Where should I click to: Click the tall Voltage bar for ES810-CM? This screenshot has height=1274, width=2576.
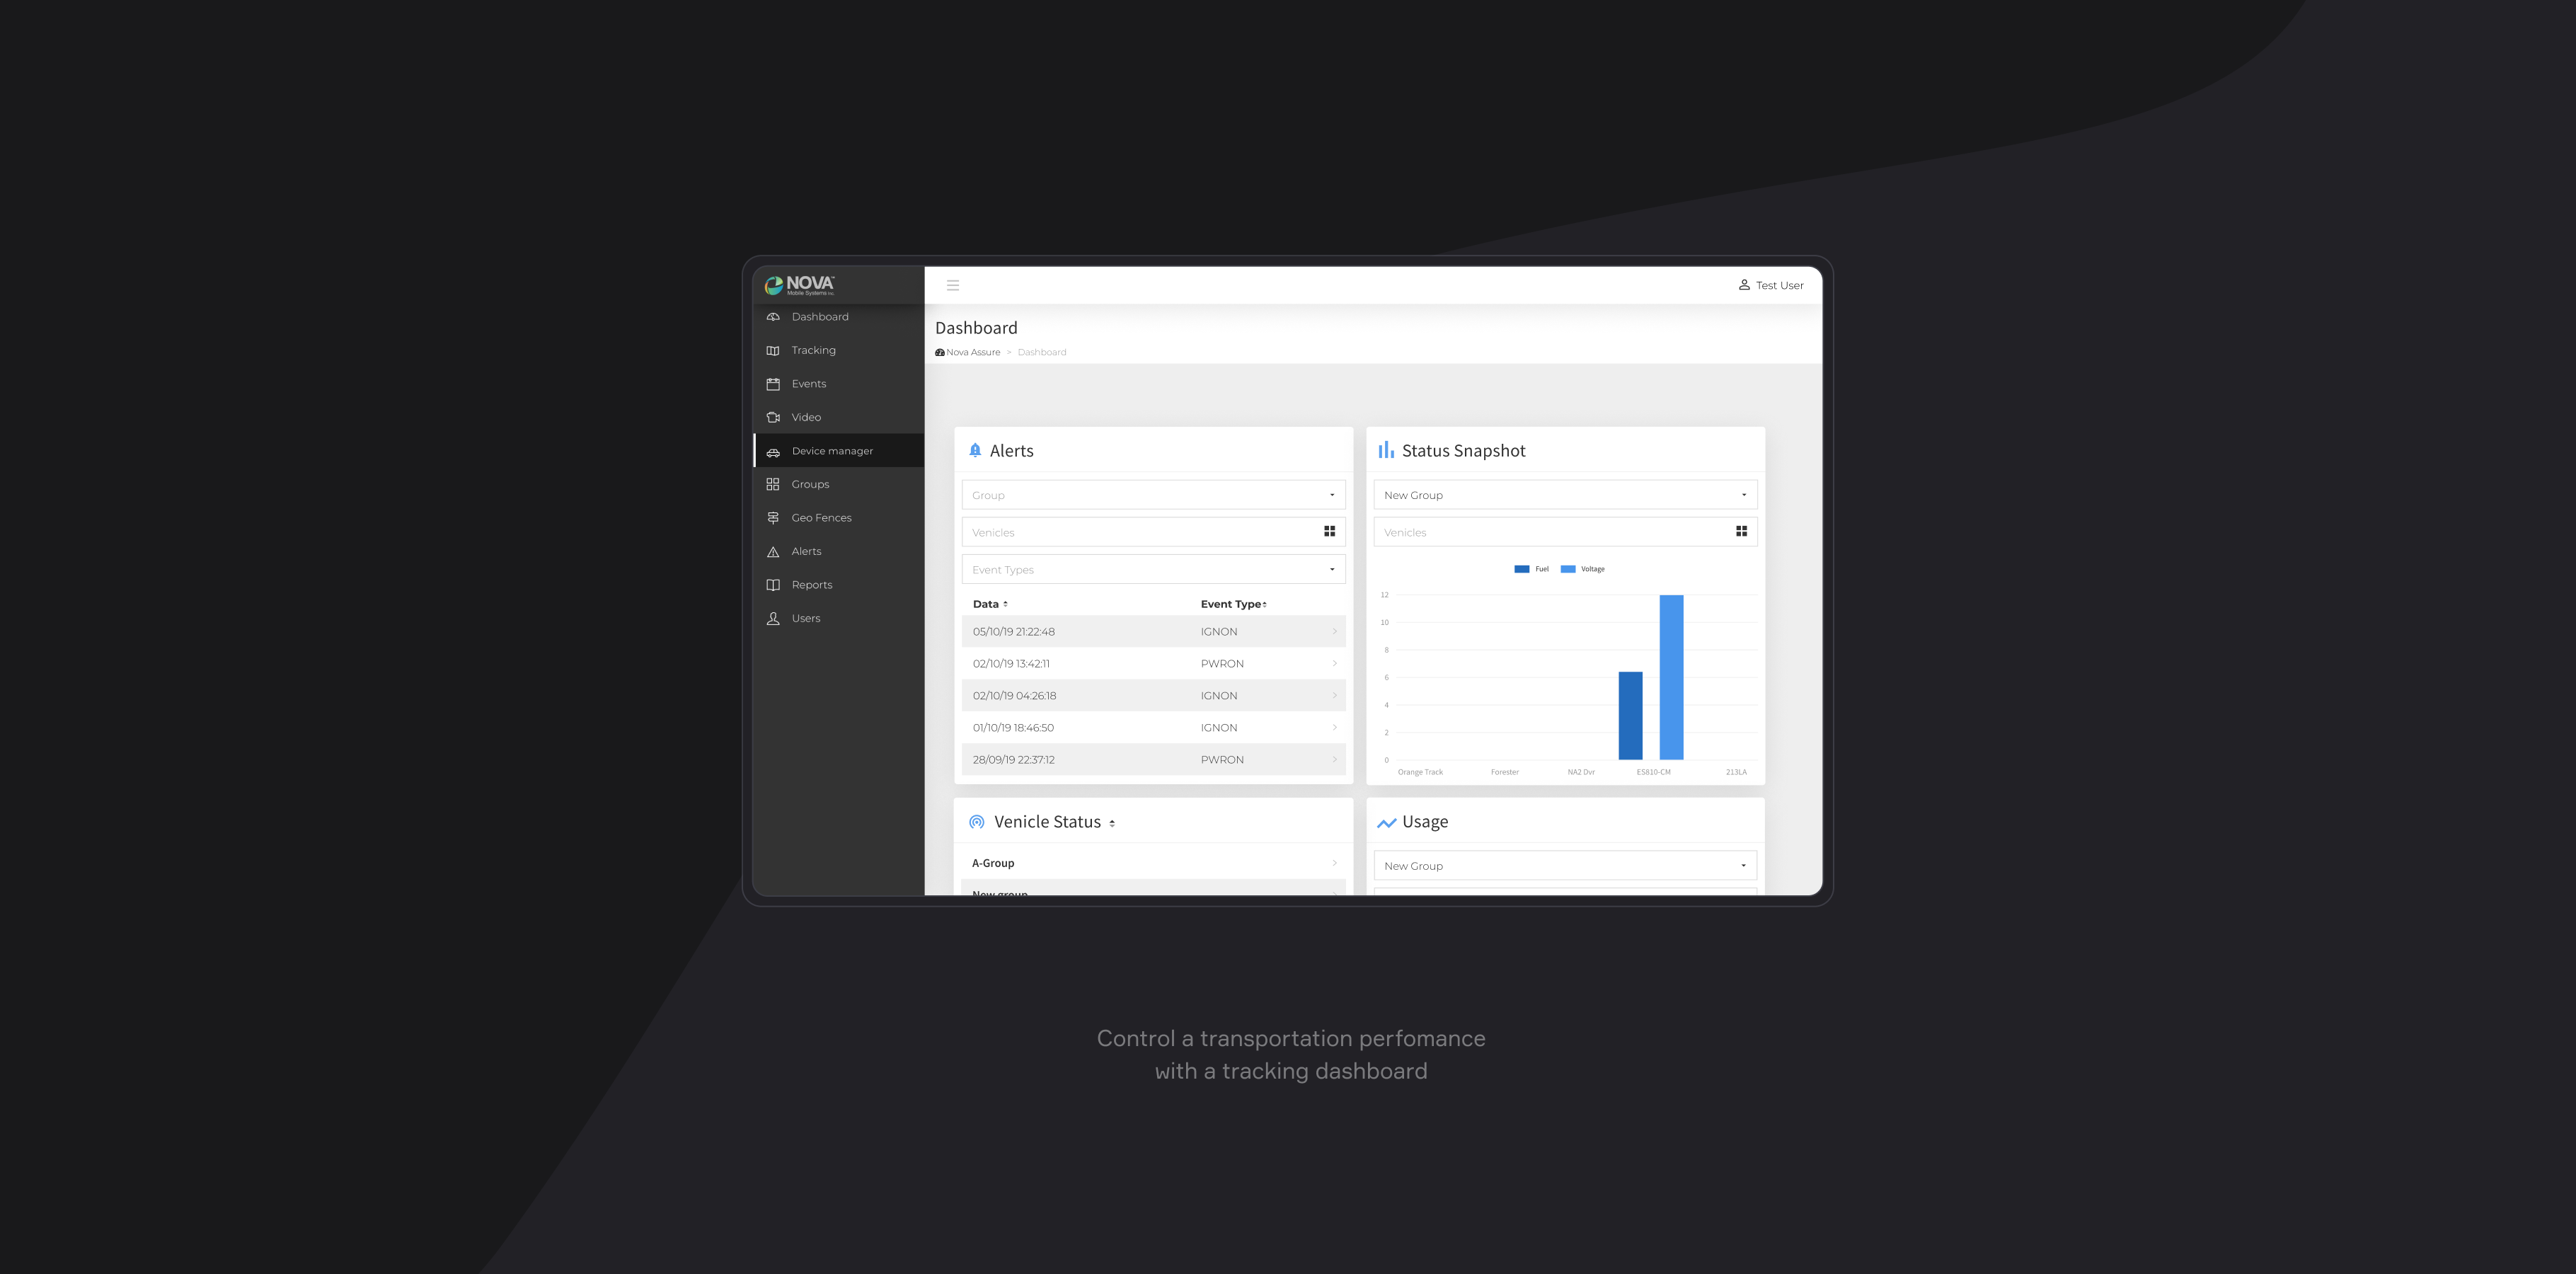coord(1671,677)
